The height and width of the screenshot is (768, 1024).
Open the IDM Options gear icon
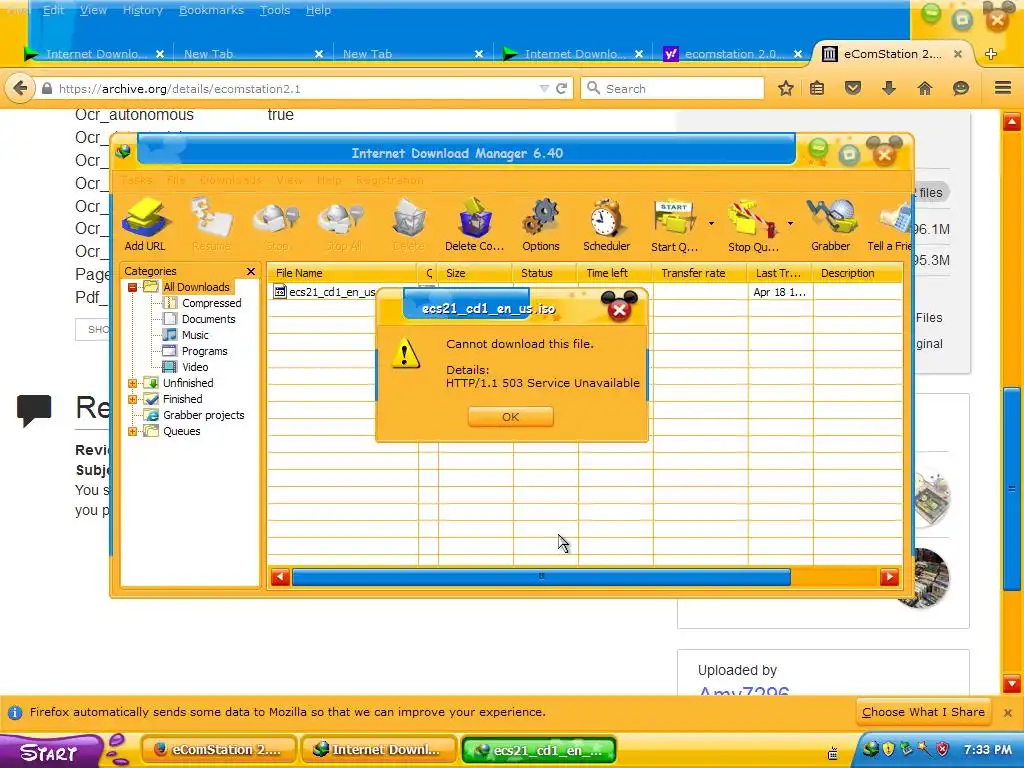tap(541, 224)
